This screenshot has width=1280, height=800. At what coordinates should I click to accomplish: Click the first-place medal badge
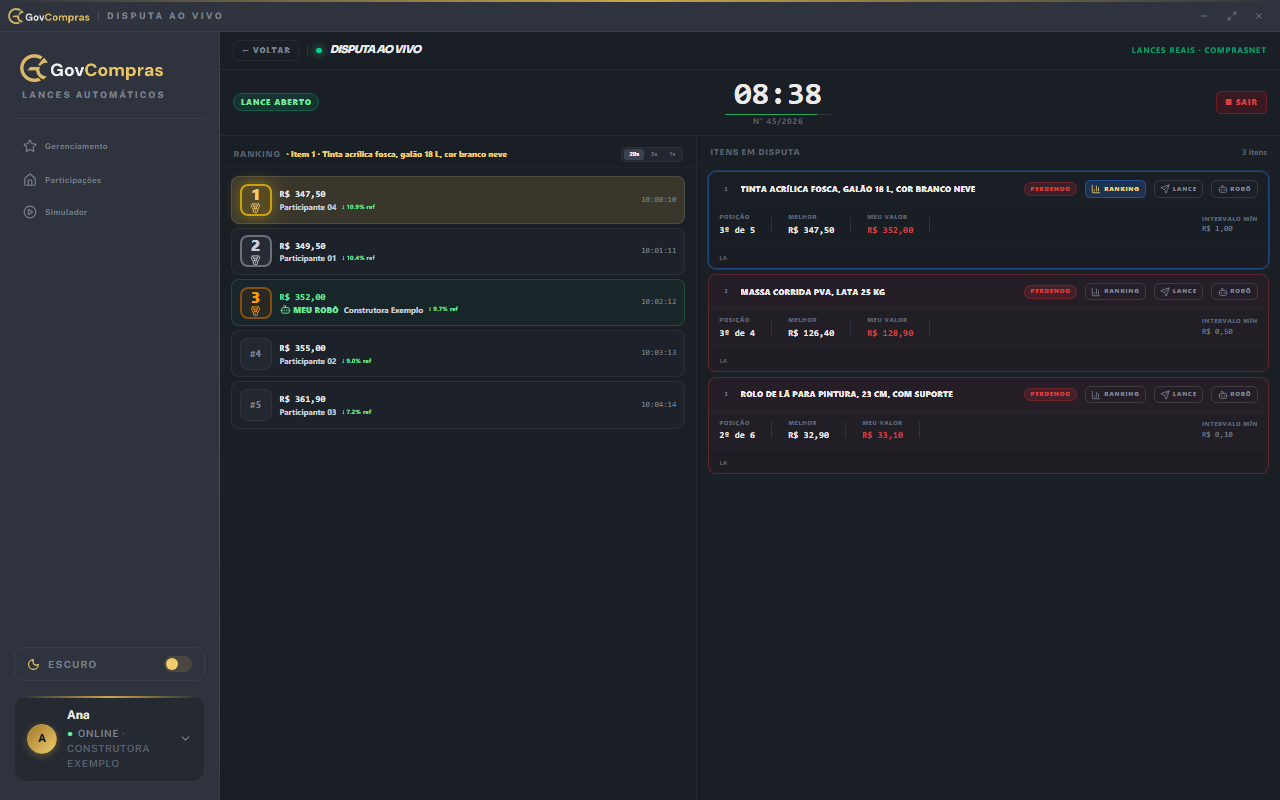point(256,200)
